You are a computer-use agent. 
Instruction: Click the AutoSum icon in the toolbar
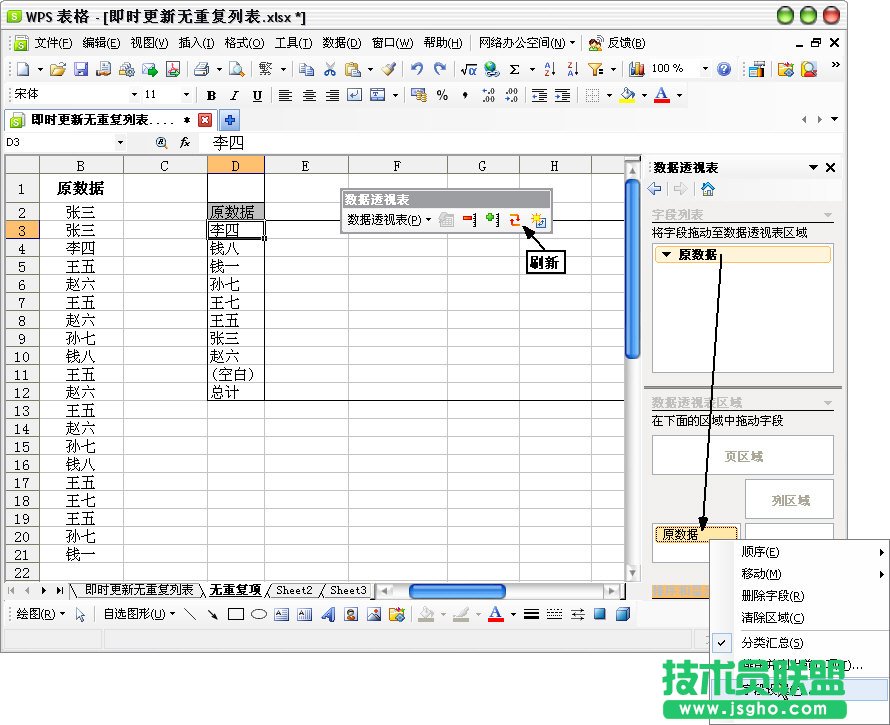[515, 70]
